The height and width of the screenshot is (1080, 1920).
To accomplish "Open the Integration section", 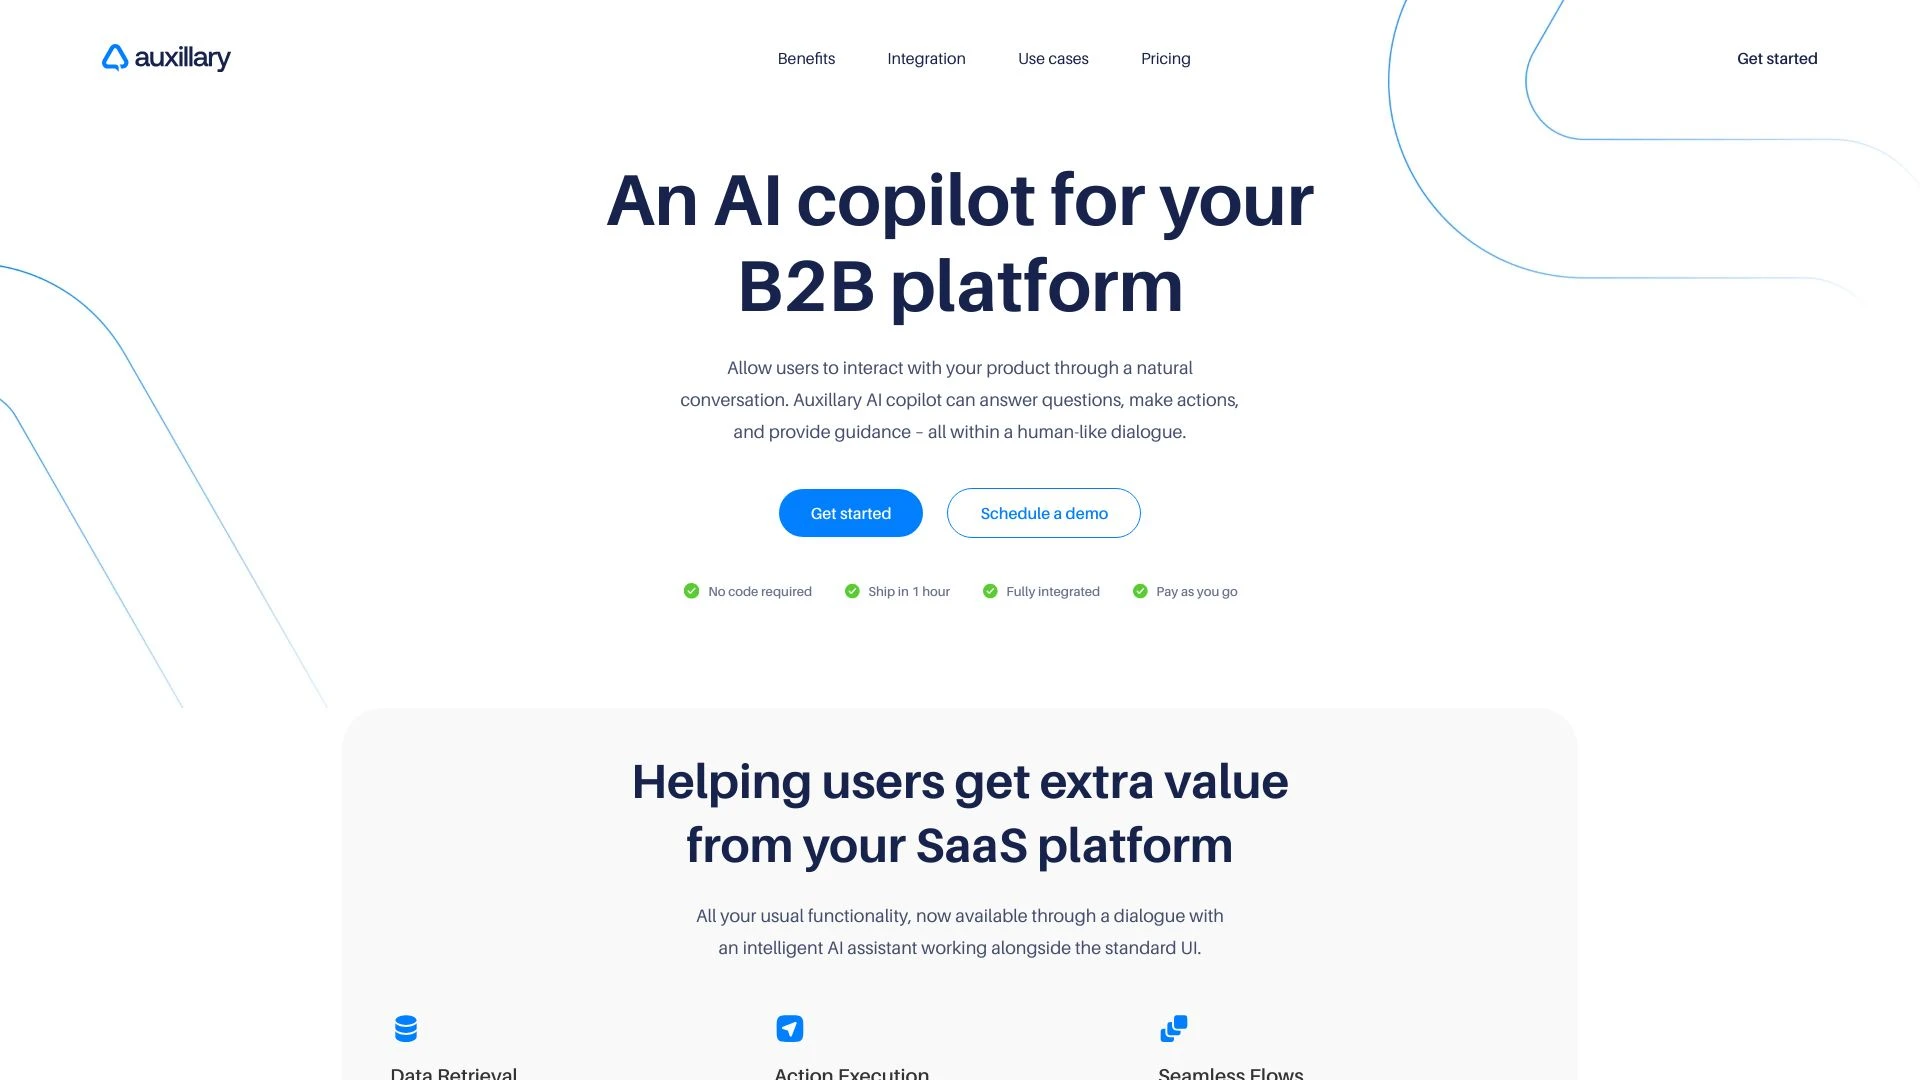I will (927, 57).
